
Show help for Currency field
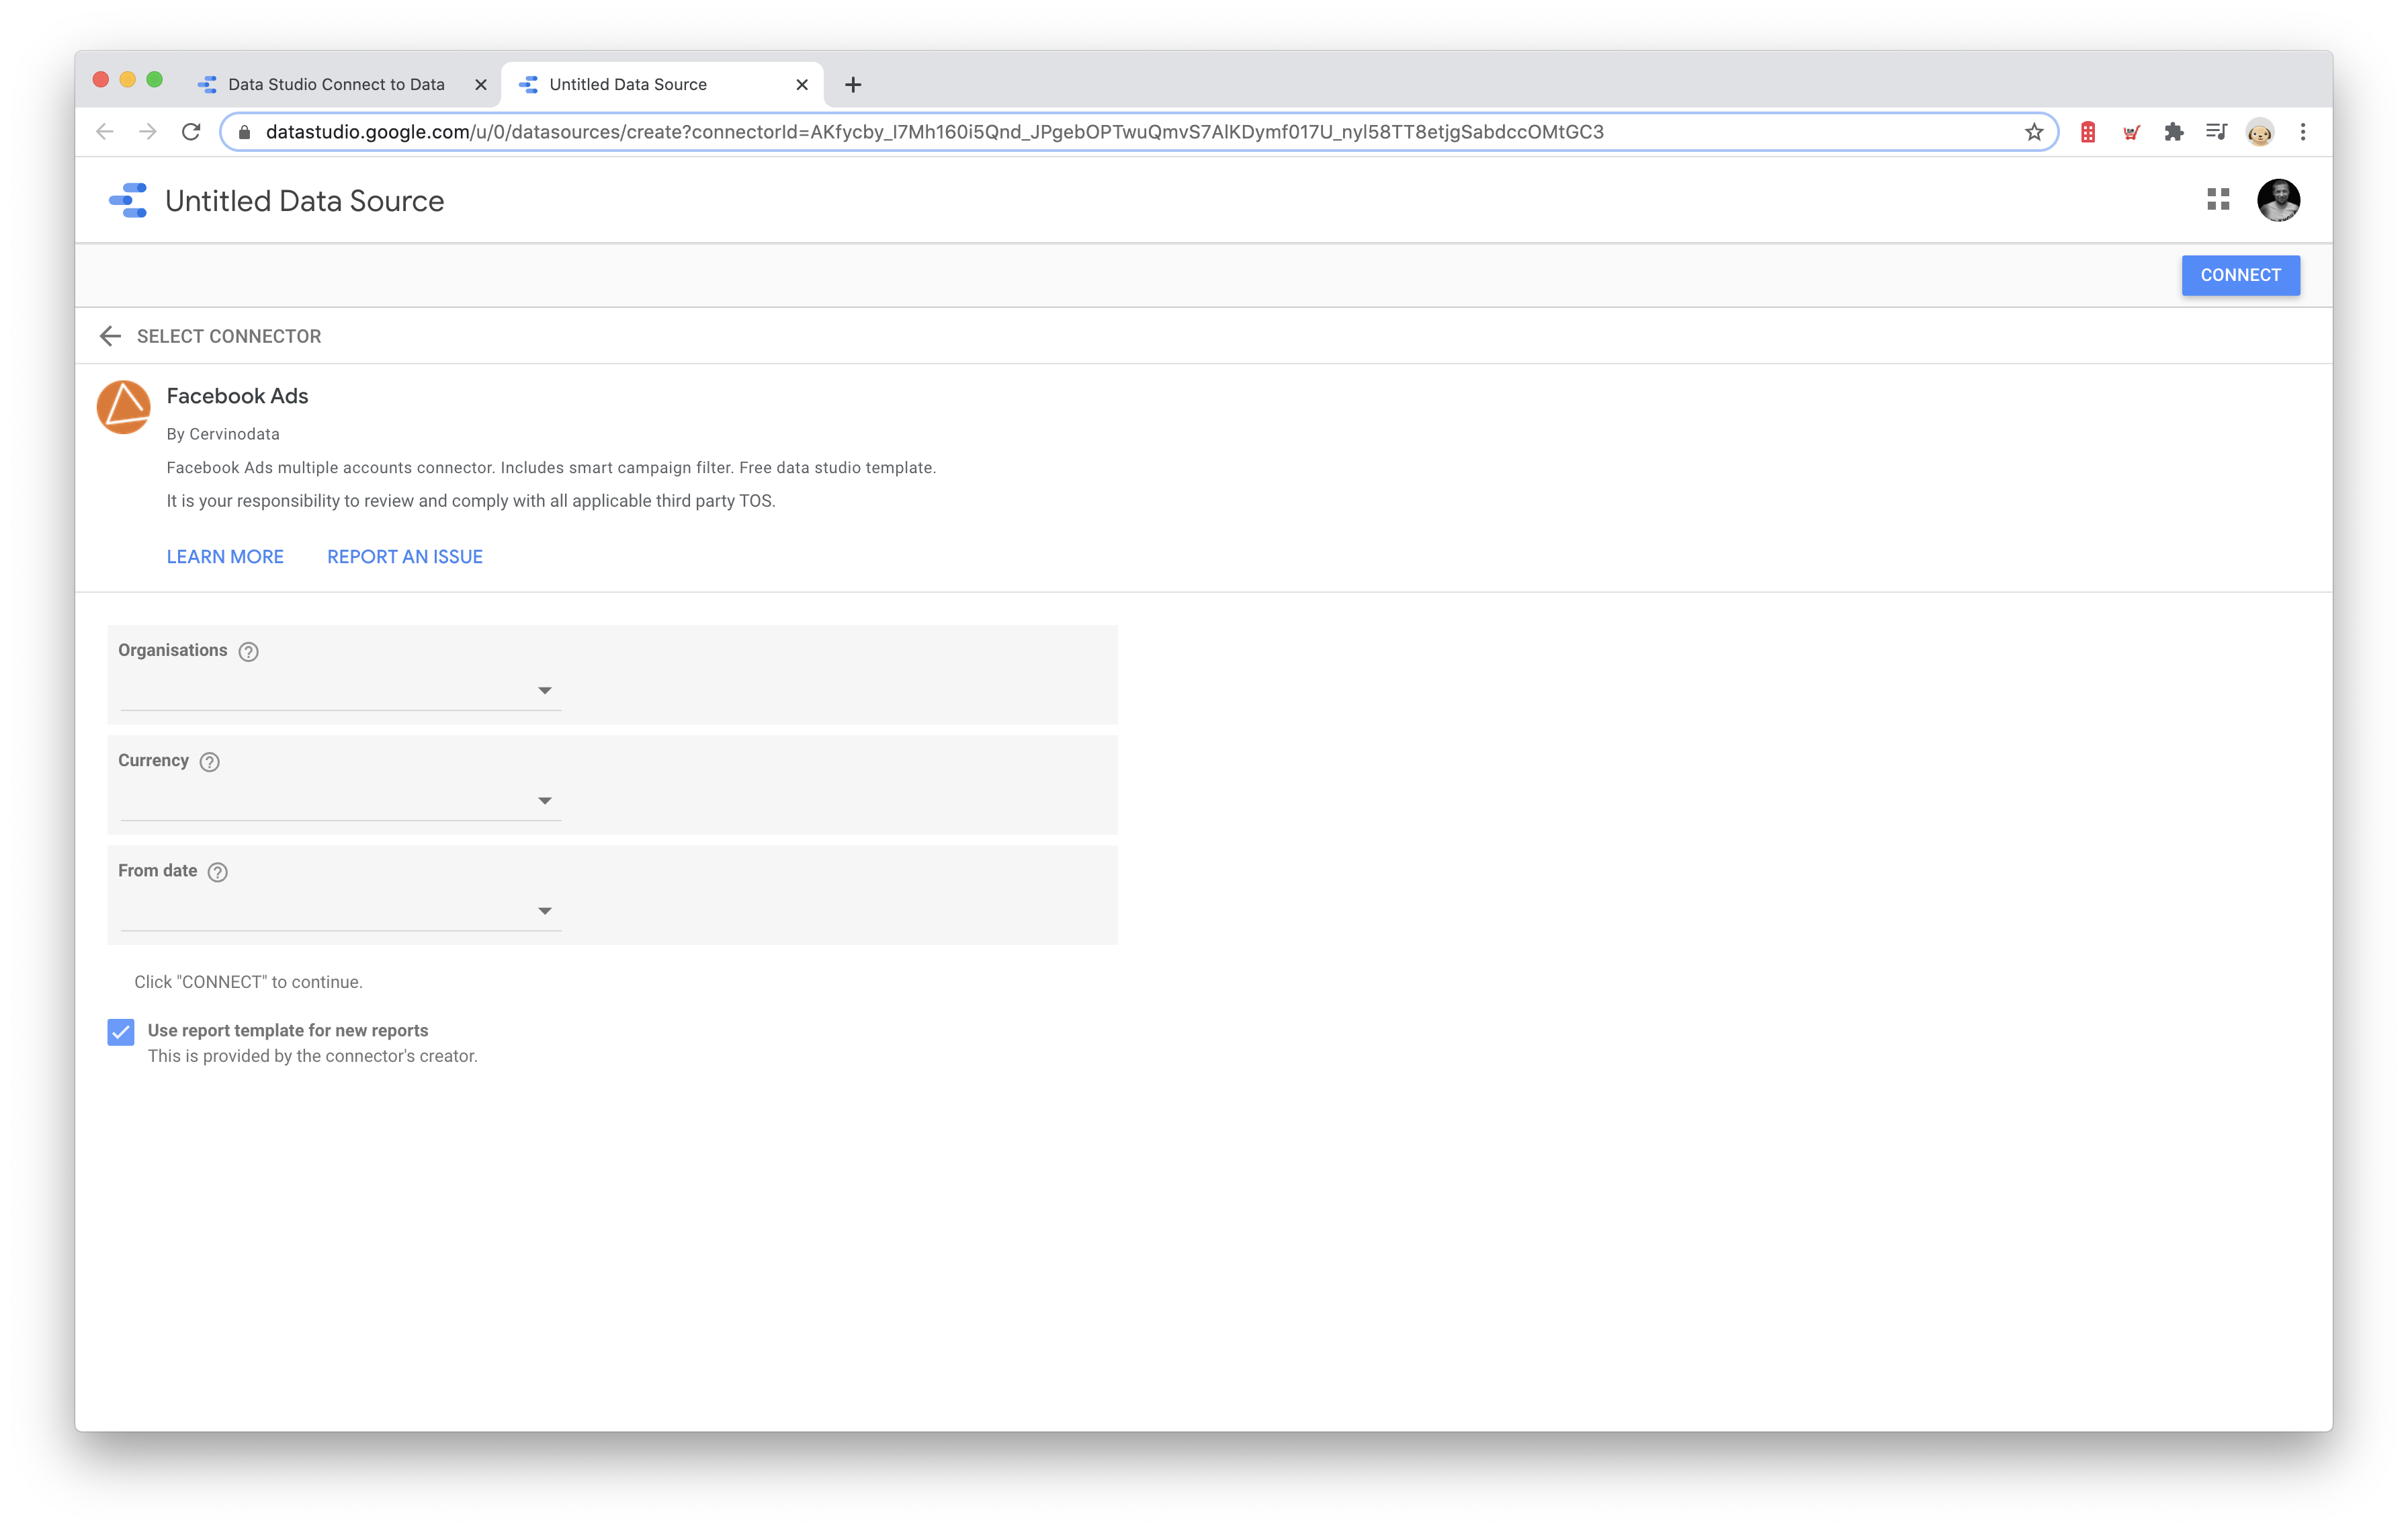point(209,762)
